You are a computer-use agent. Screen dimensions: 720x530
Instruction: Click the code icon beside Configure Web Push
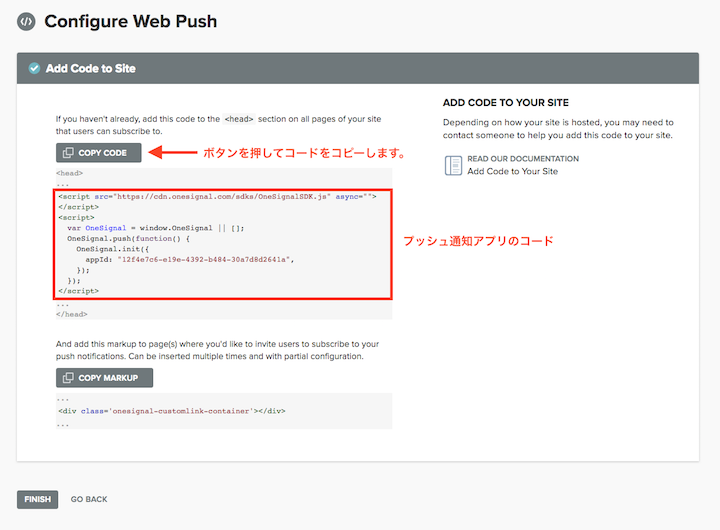pos(26,22)
